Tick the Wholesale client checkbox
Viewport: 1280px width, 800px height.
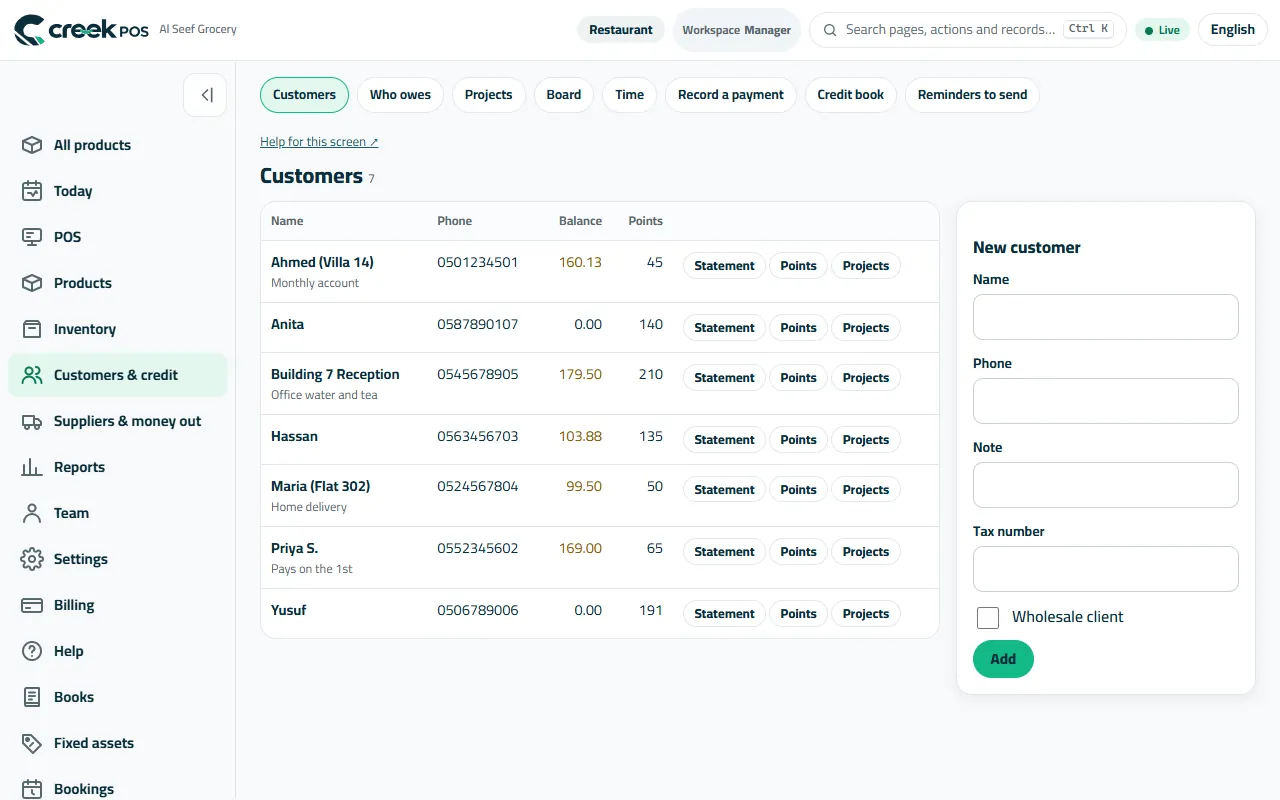click(988, 618)
